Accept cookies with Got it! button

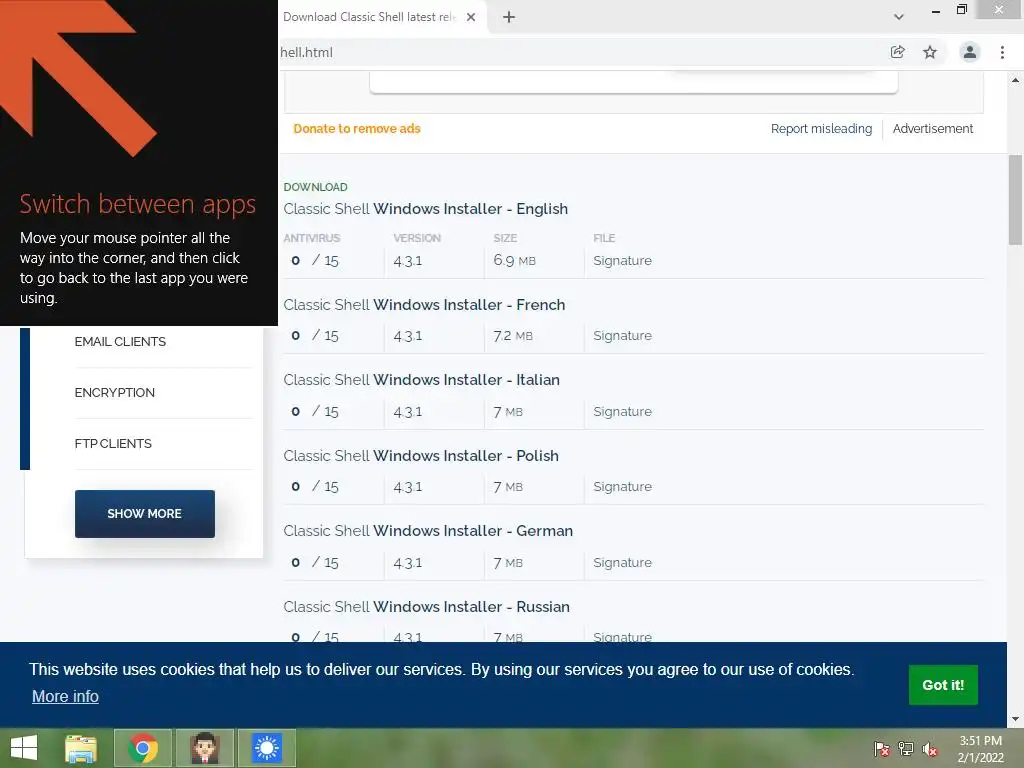pos(943,685)
